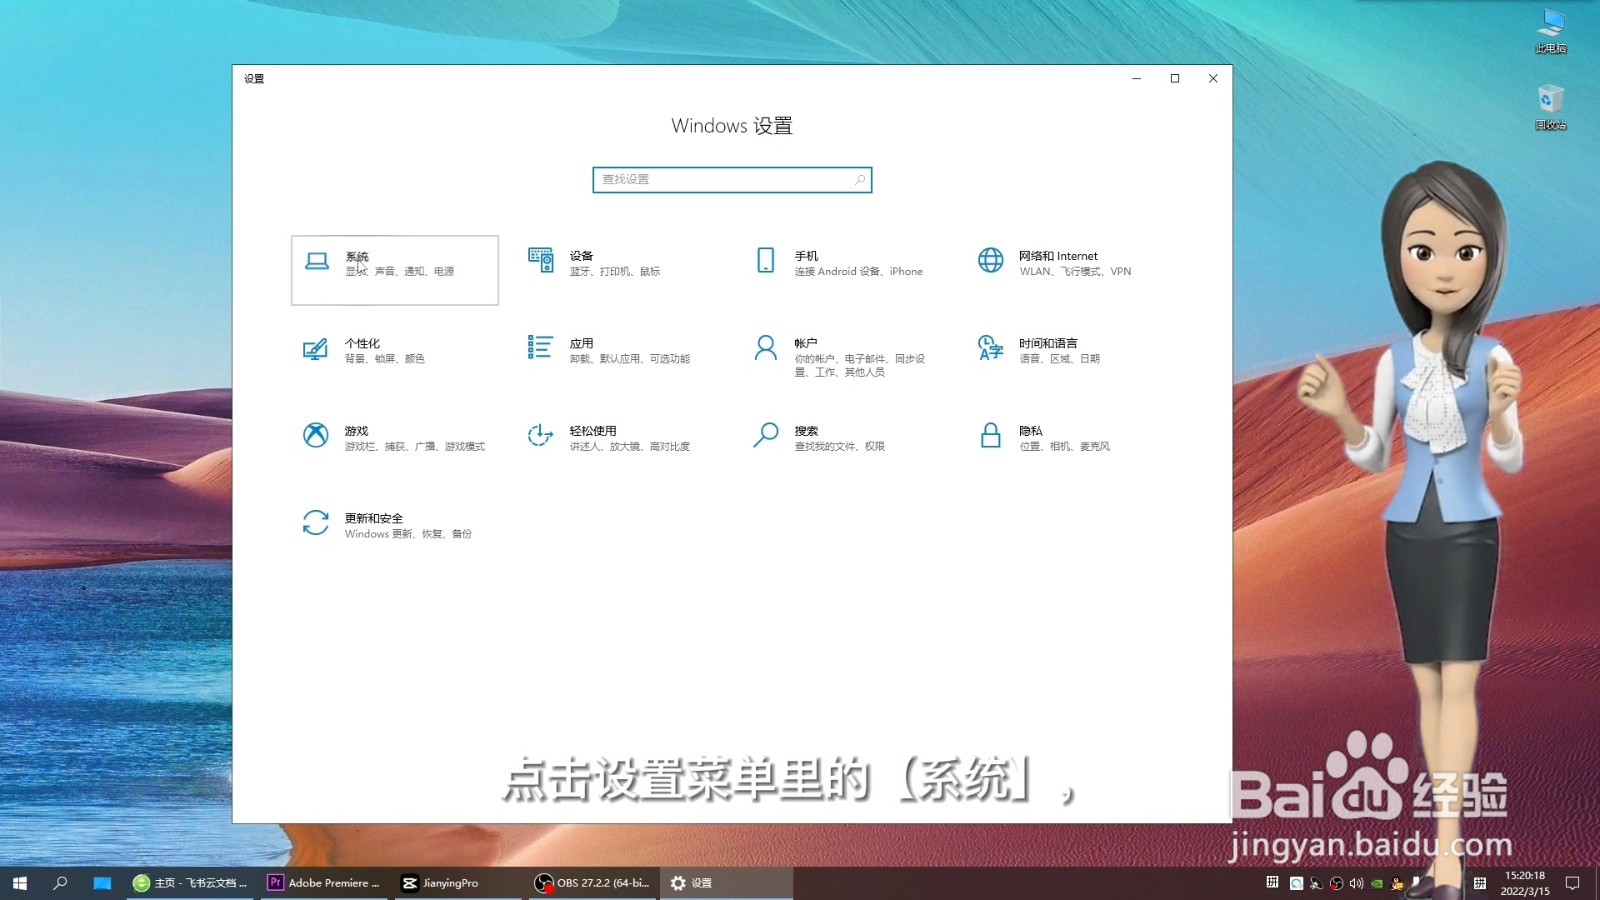Image resolution: width=1600 pixels, height=900 pixels.
Task: Click the 时间和语言 title text
Action: click(x=1048, y=343)
